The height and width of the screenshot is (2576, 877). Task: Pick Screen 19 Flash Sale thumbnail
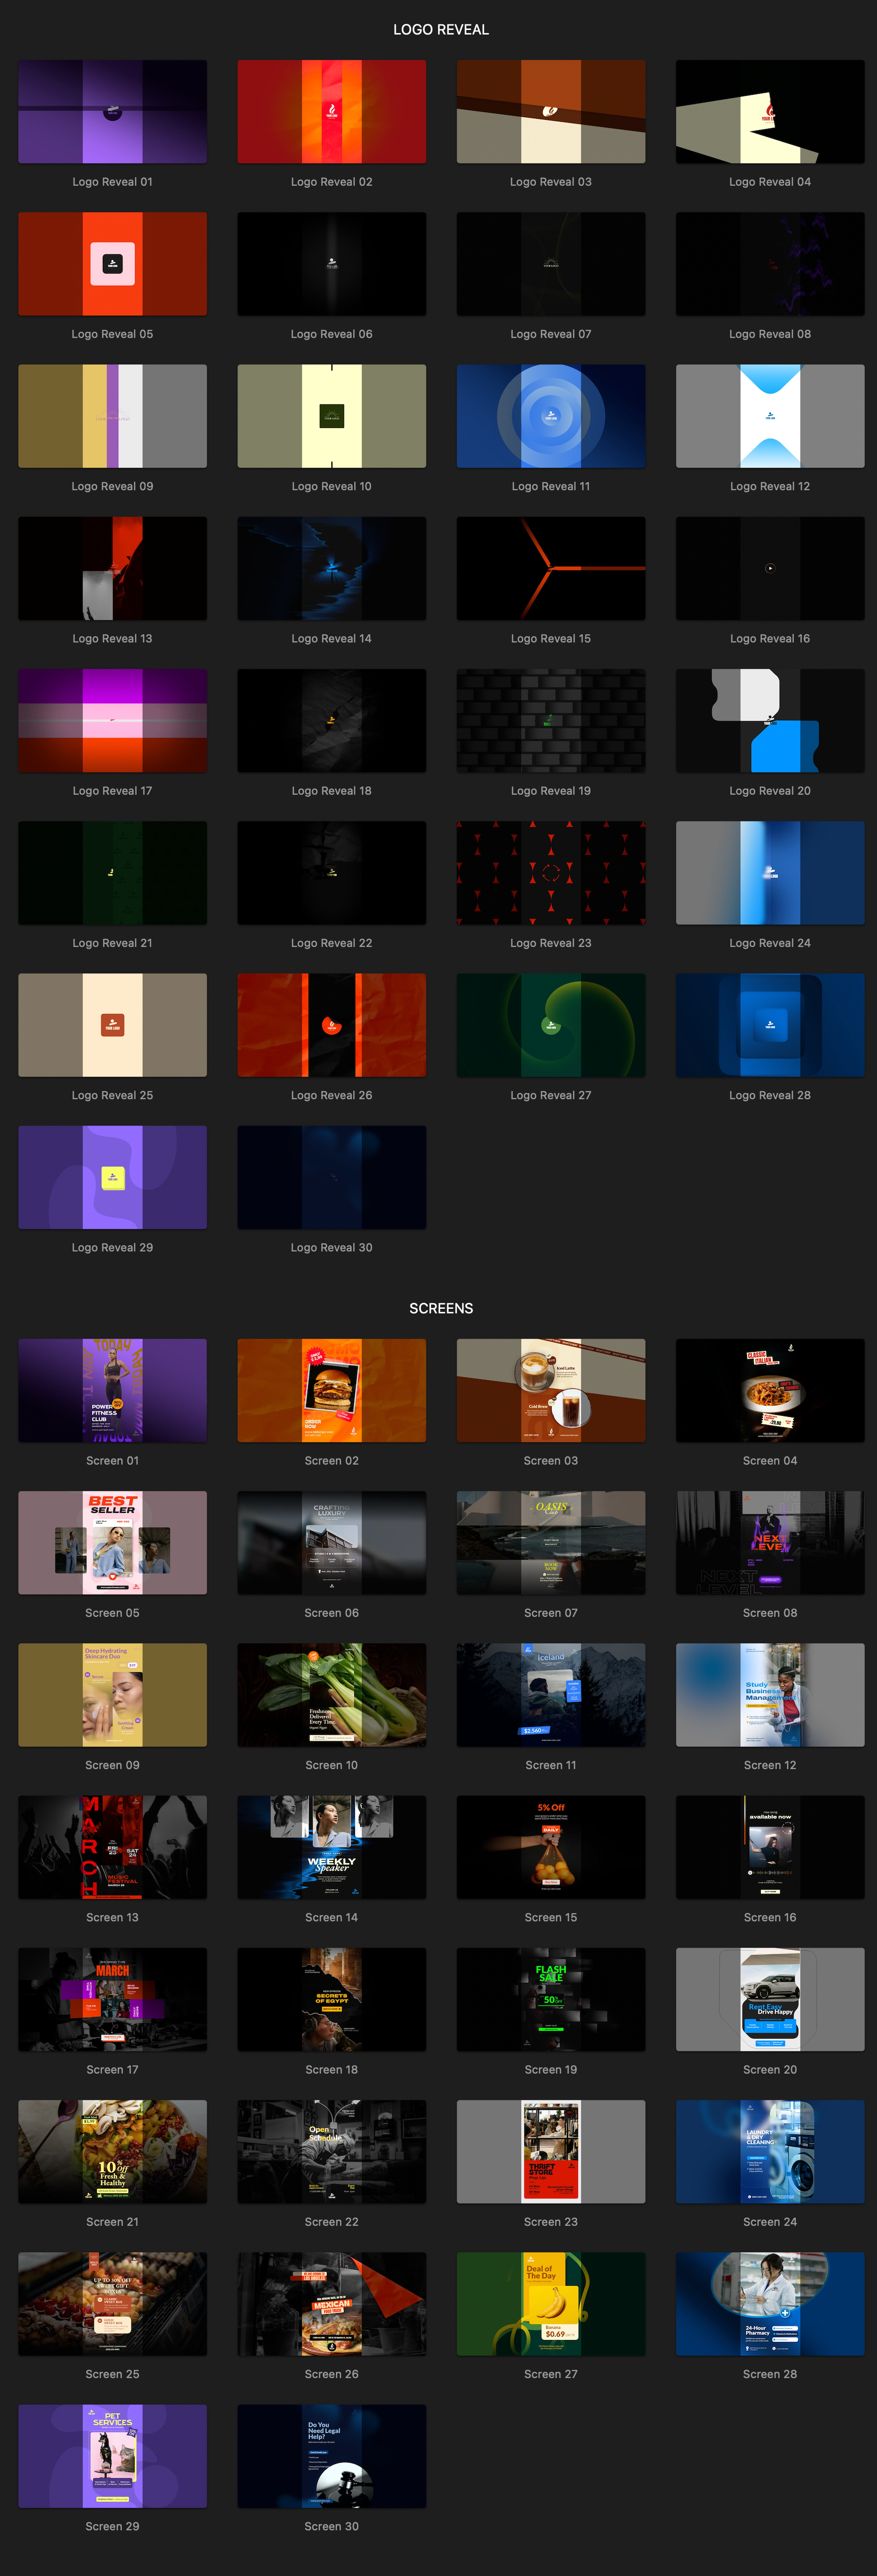point(551,1999)
